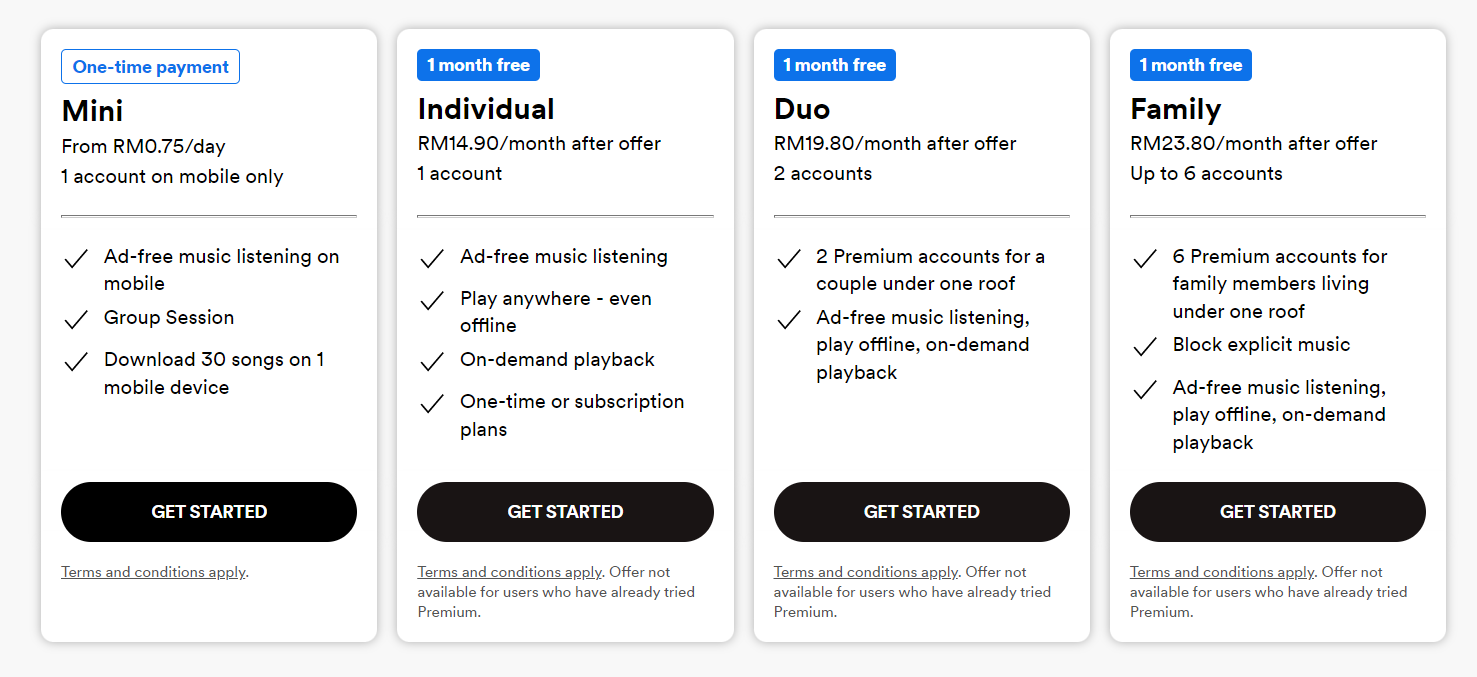Get started with the Mini plan

coord(209,512)
